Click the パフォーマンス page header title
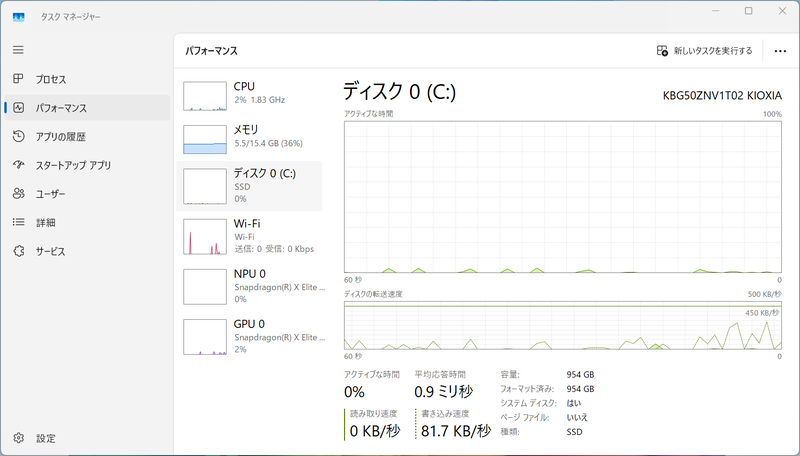Viewport: 800px width, 456px height. (211, 51)
